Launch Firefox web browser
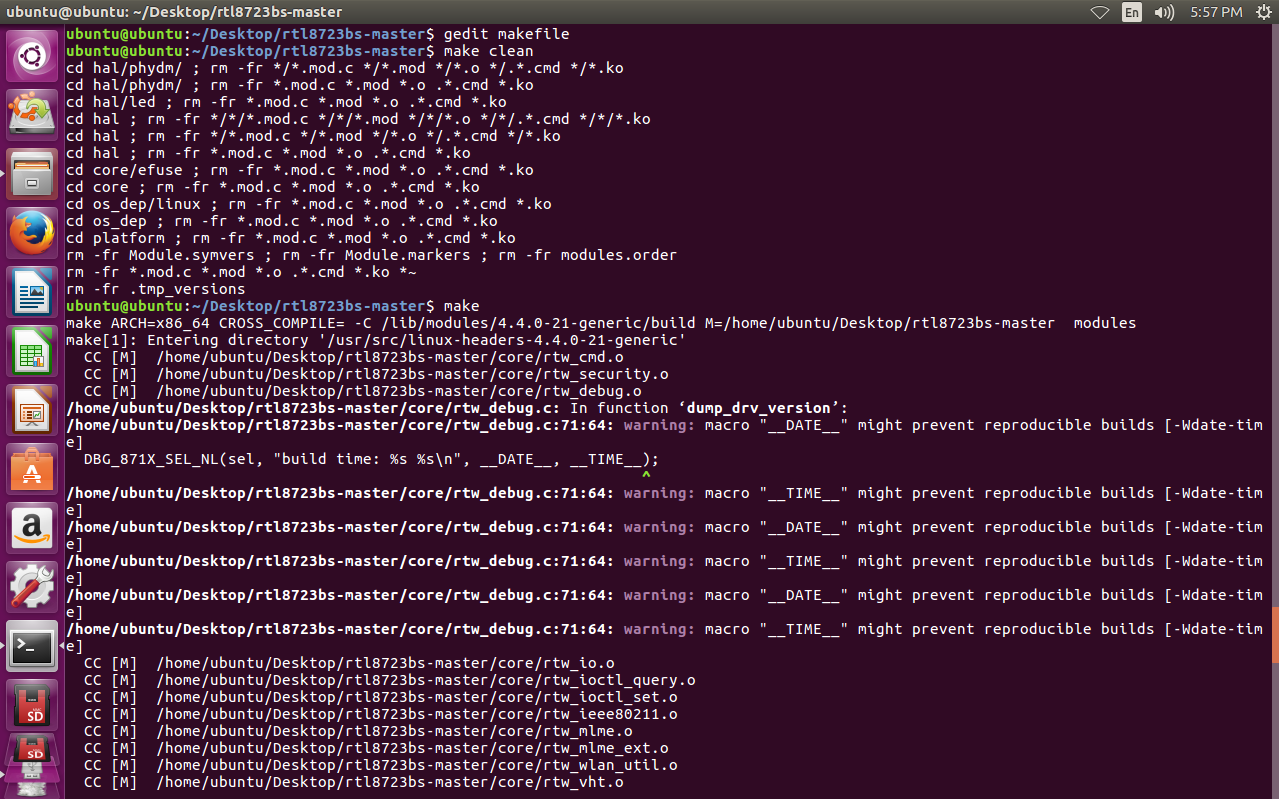Image resolution: width=1279 pixels, height=799 pixels. pos(33,233)
